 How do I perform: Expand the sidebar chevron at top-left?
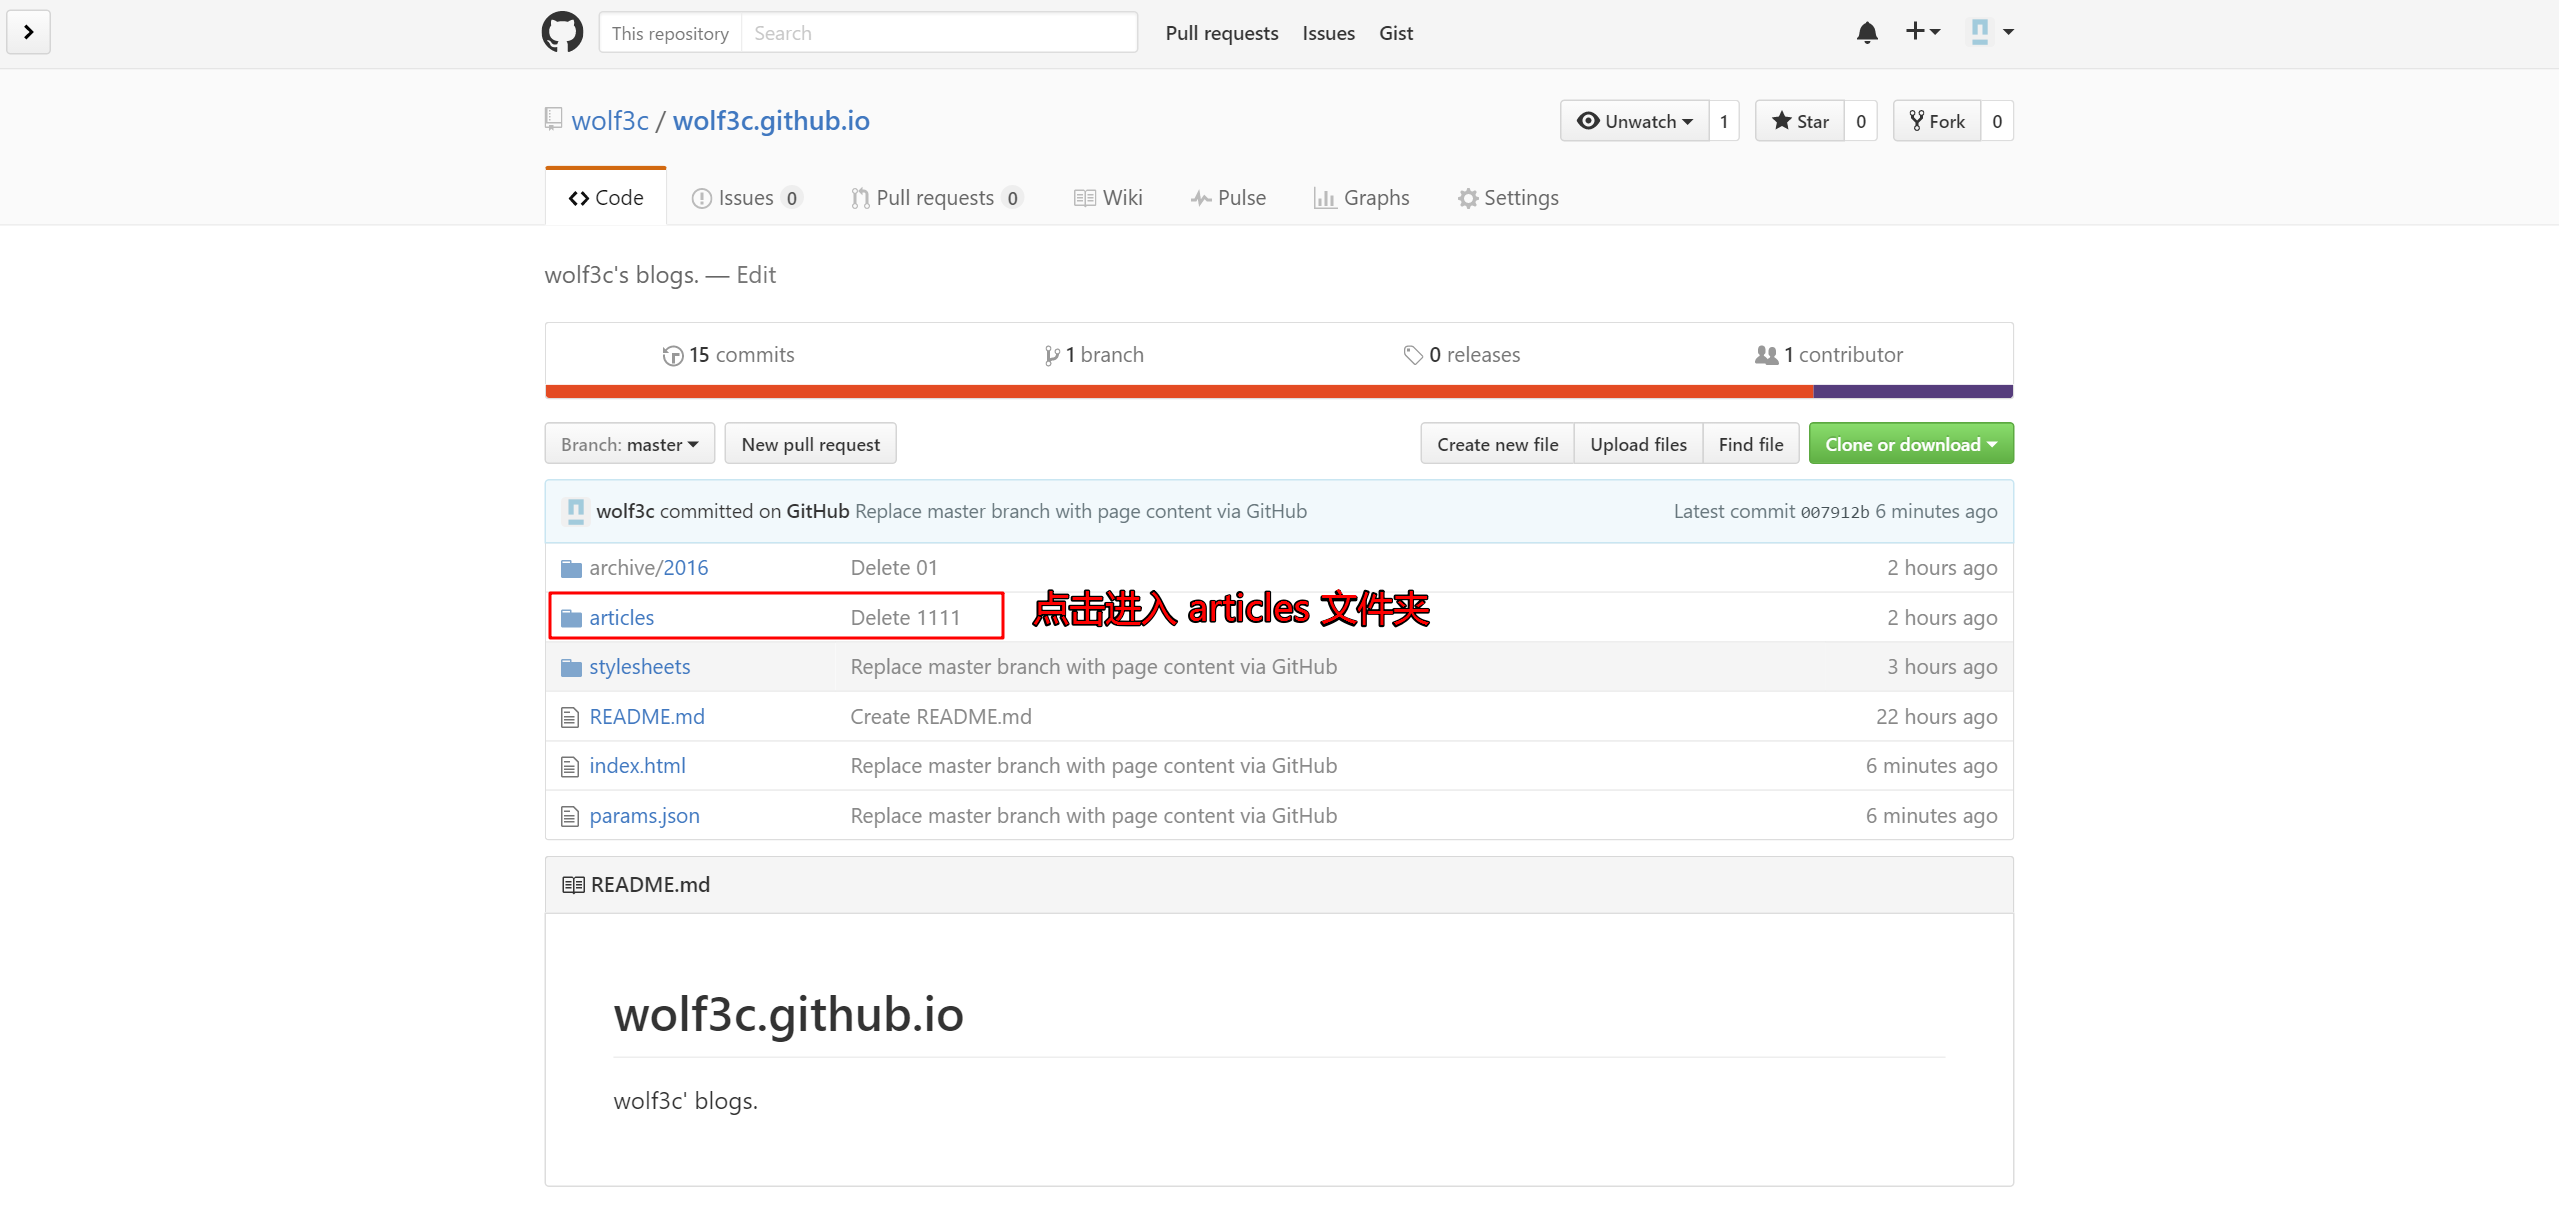tap(28, 32)
